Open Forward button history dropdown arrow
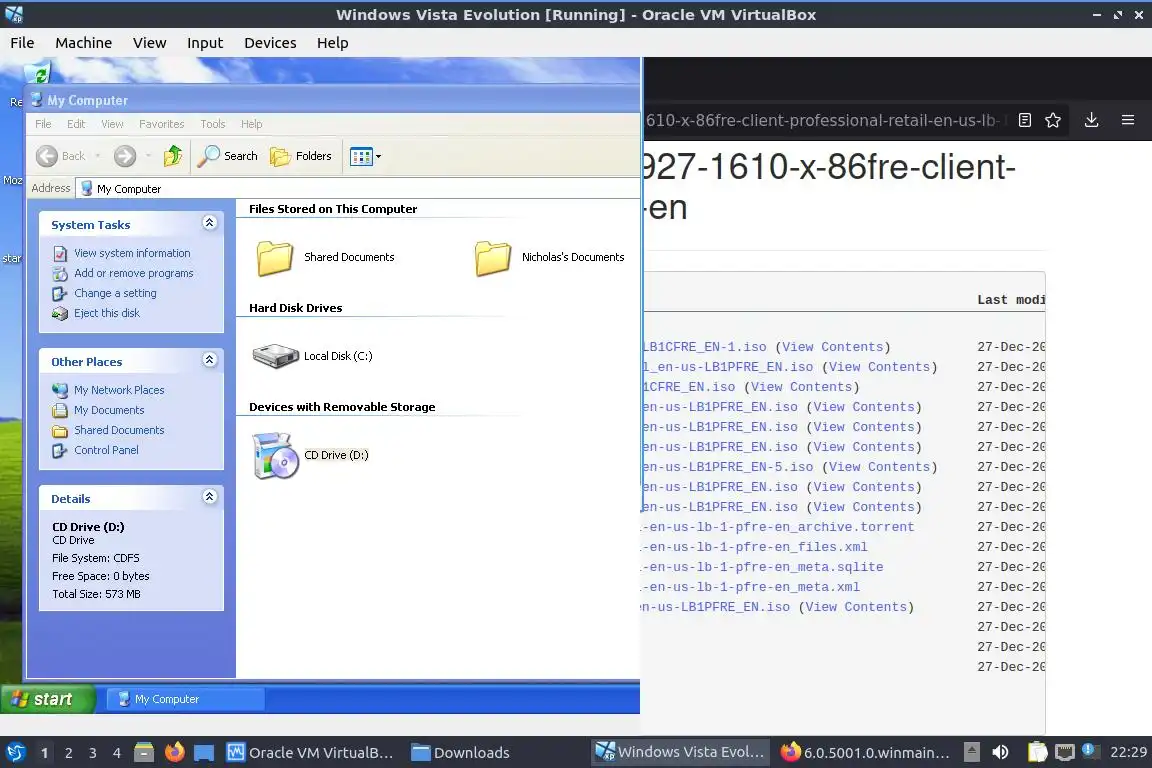Image resolution: width=1152 pixels, height=768 pixels. 148,156
